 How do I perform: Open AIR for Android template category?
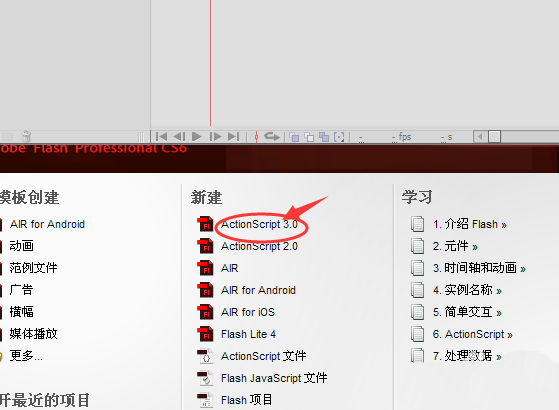coord(47,224)
